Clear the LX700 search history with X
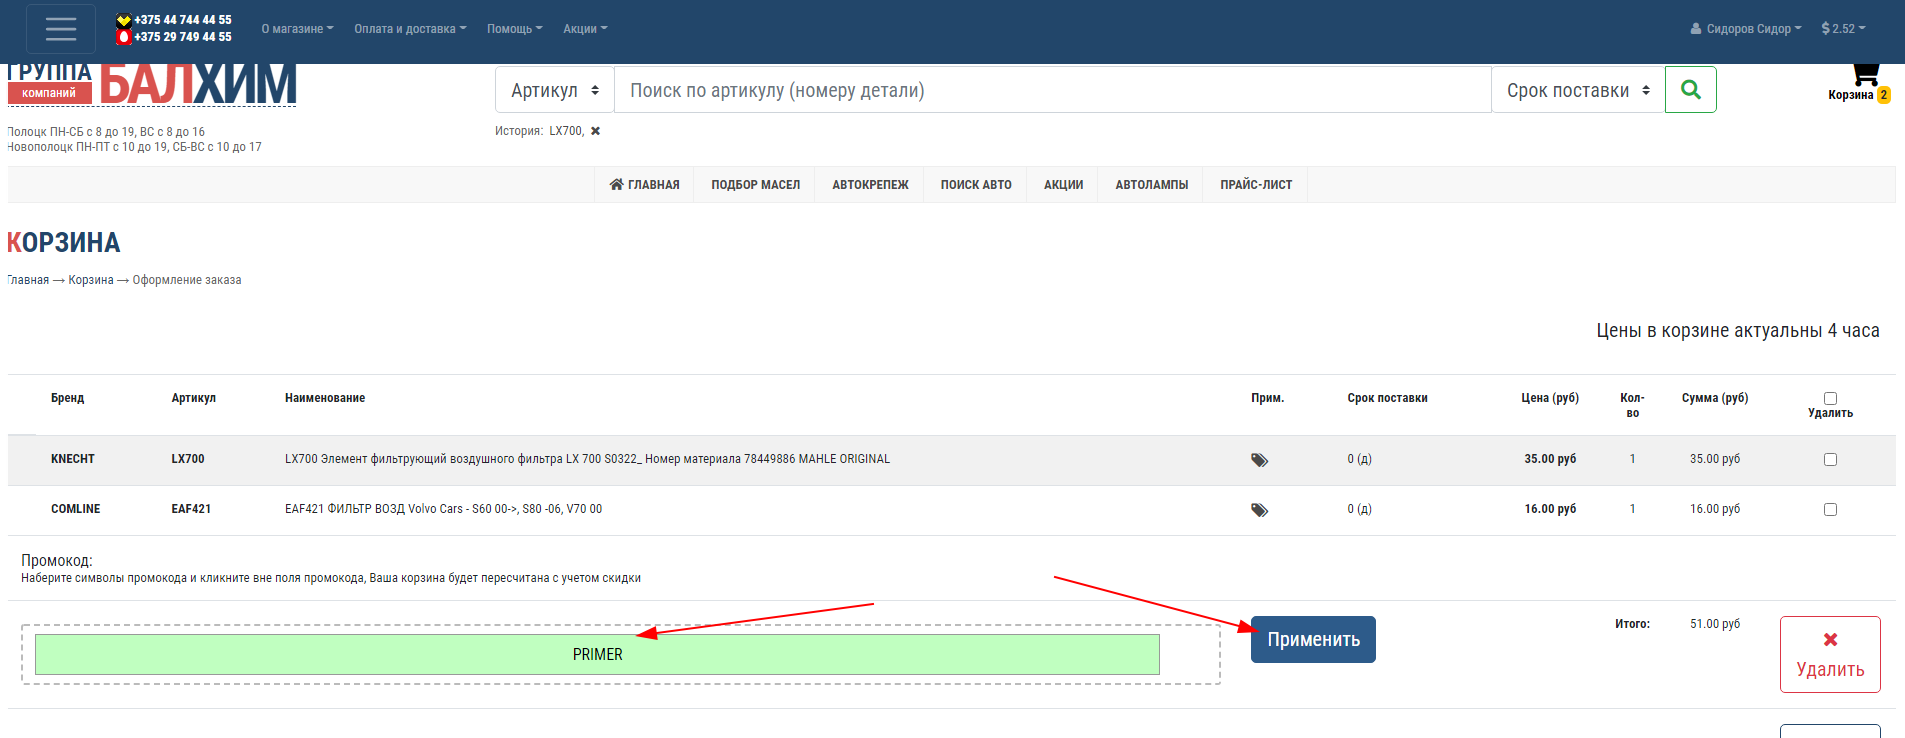The height and width of the screenshot is (738, 1905). tap(595, 131)
